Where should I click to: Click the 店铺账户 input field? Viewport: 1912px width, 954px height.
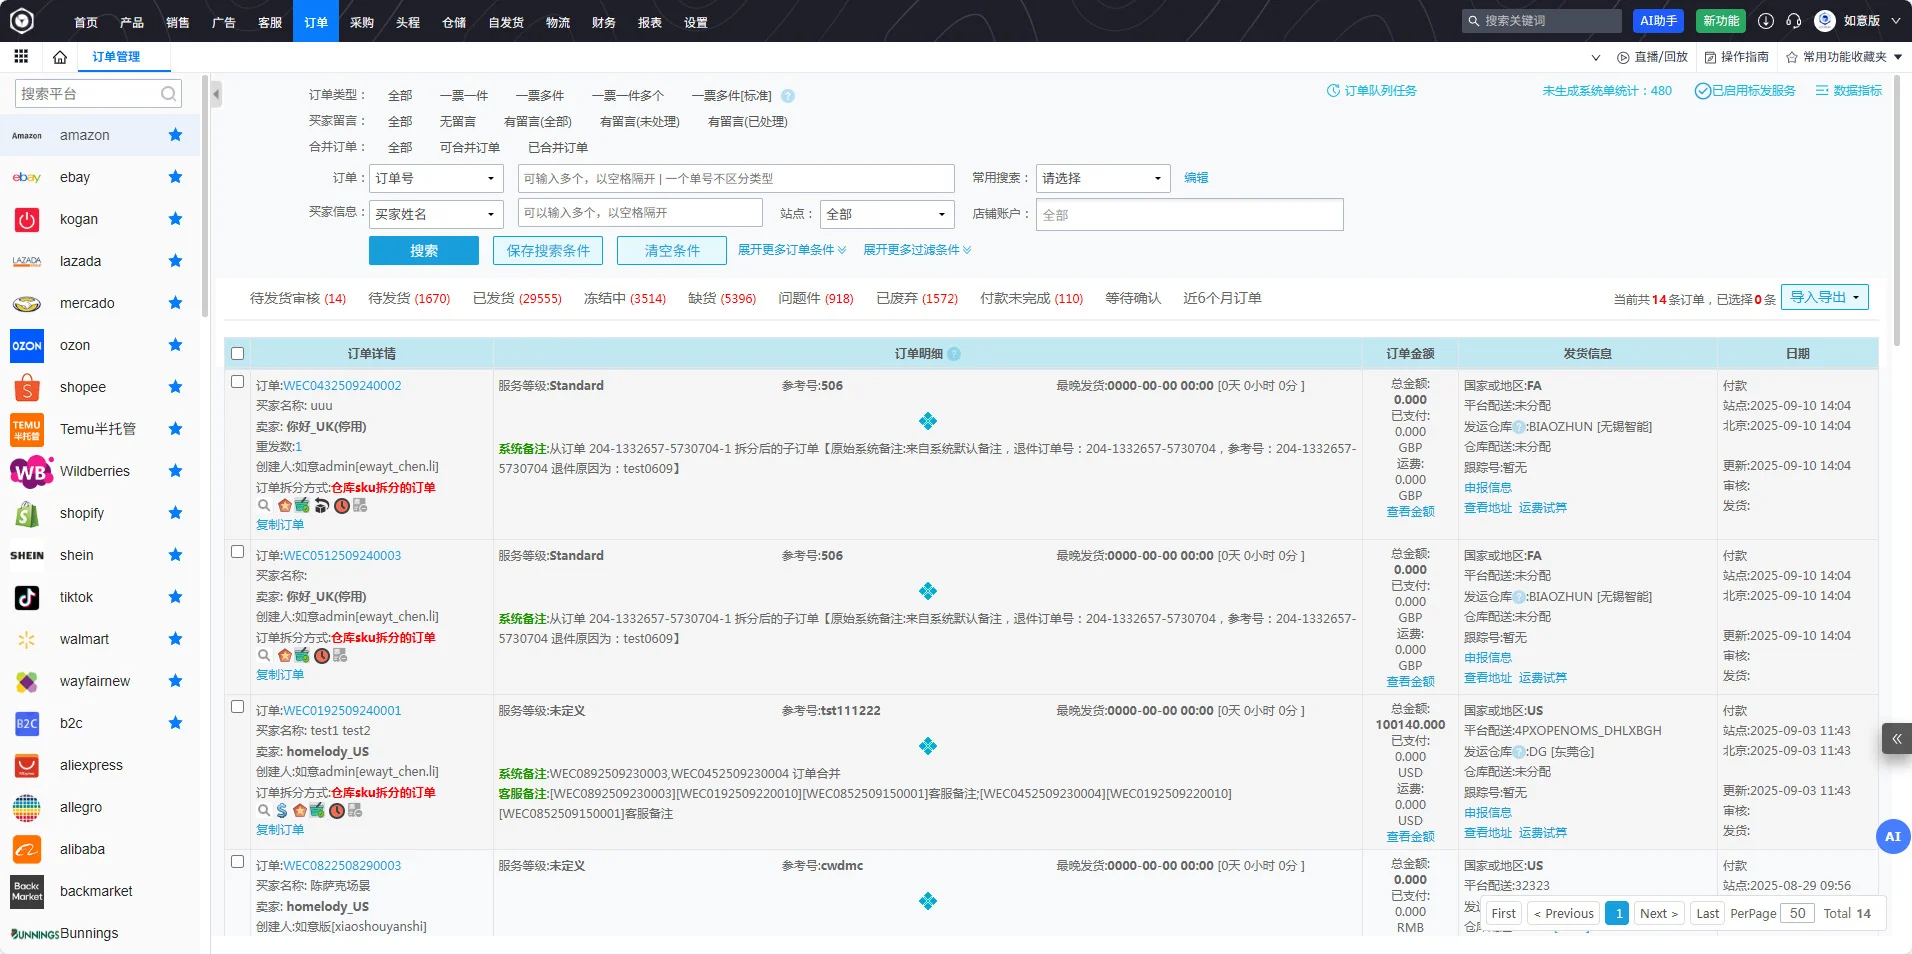[x=1190, y=214]
